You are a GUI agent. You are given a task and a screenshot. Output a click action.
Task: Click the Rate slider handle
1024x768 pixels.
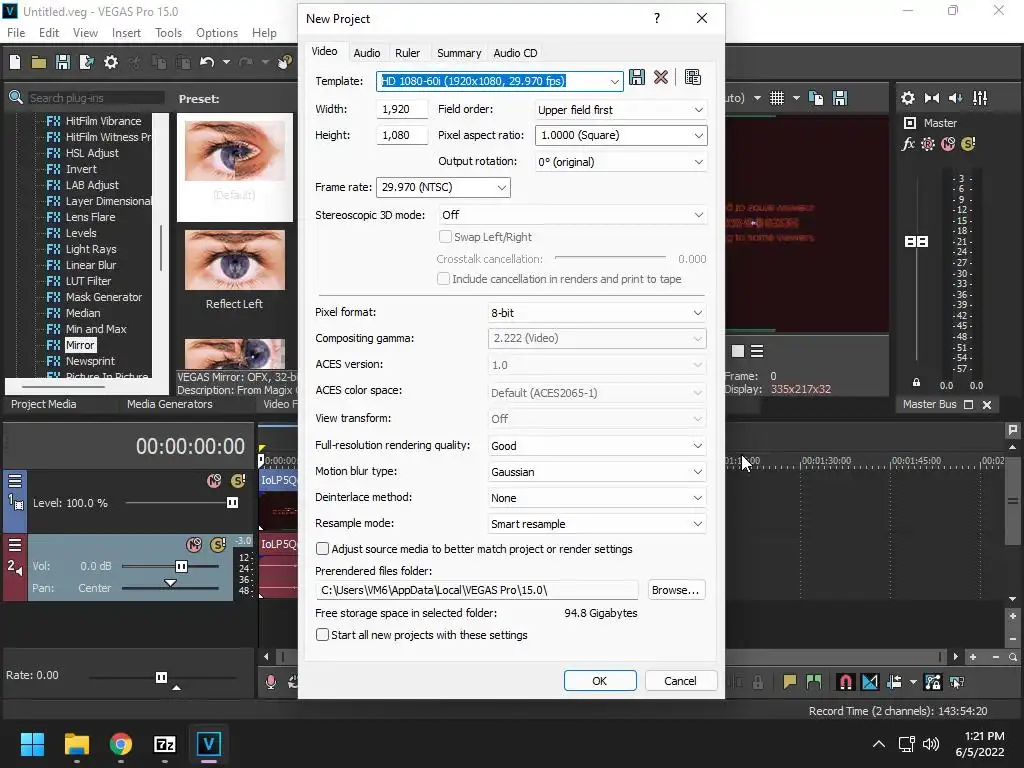click(x=161, y=677)
